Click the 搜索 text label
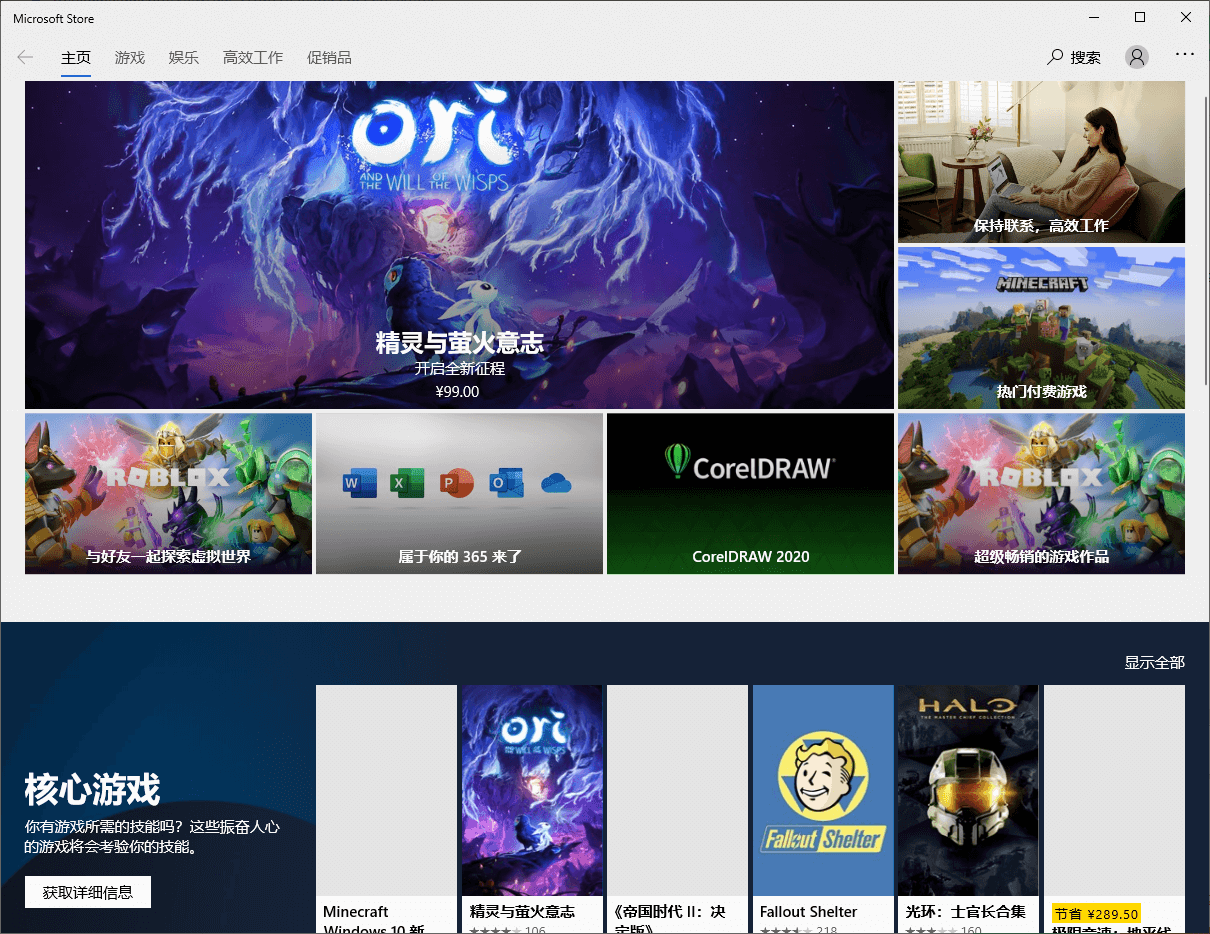This screenshot has width=1210, height=934. coord(1086,58)
